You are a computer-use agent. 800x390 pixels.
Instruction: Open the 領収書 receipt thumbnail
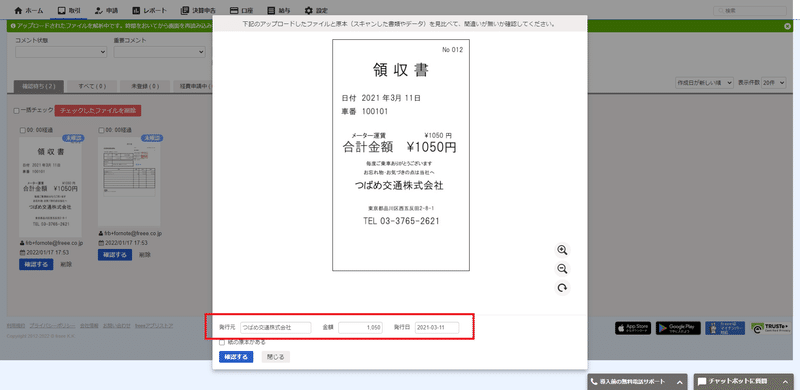coord(50,186)
